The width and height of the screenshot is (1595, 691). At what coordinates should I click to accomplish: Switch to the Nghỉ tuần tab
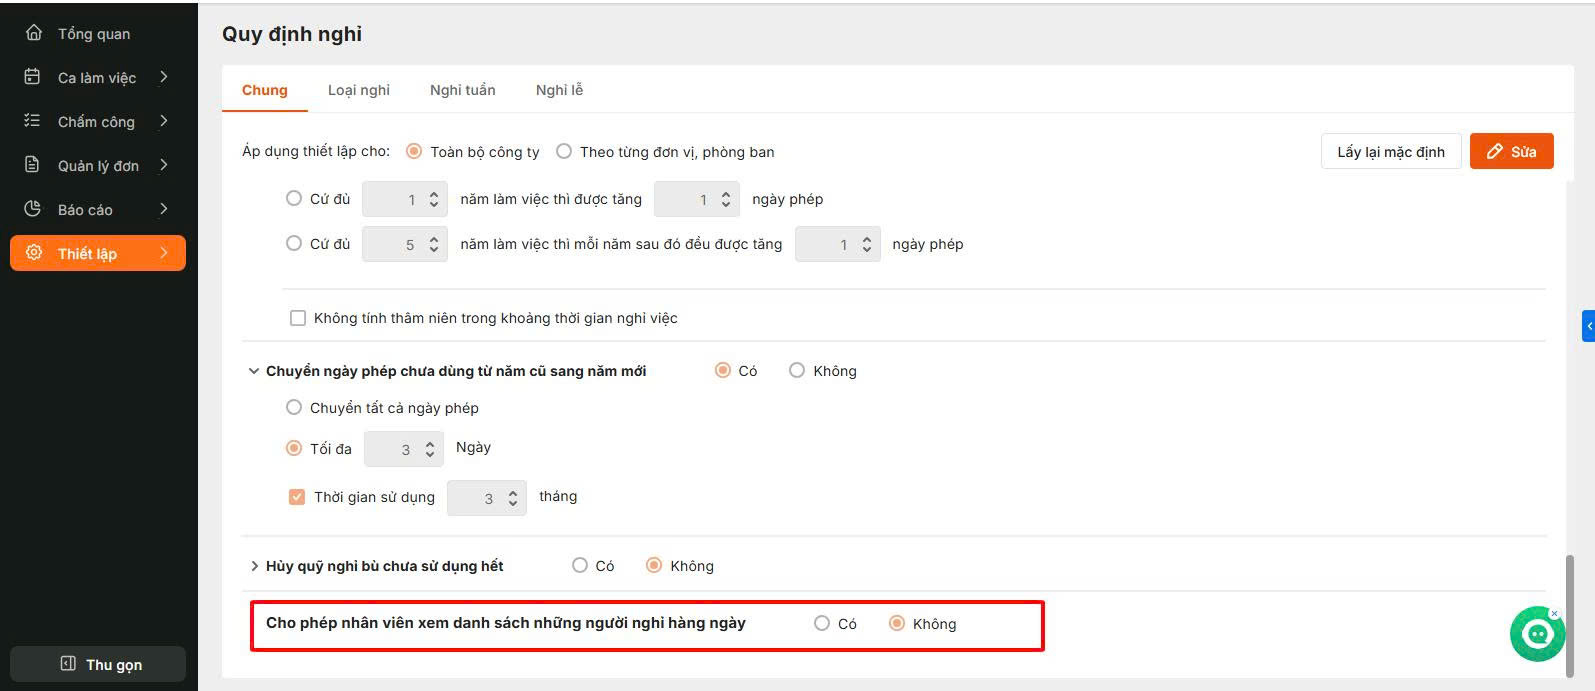coord(463,90)
